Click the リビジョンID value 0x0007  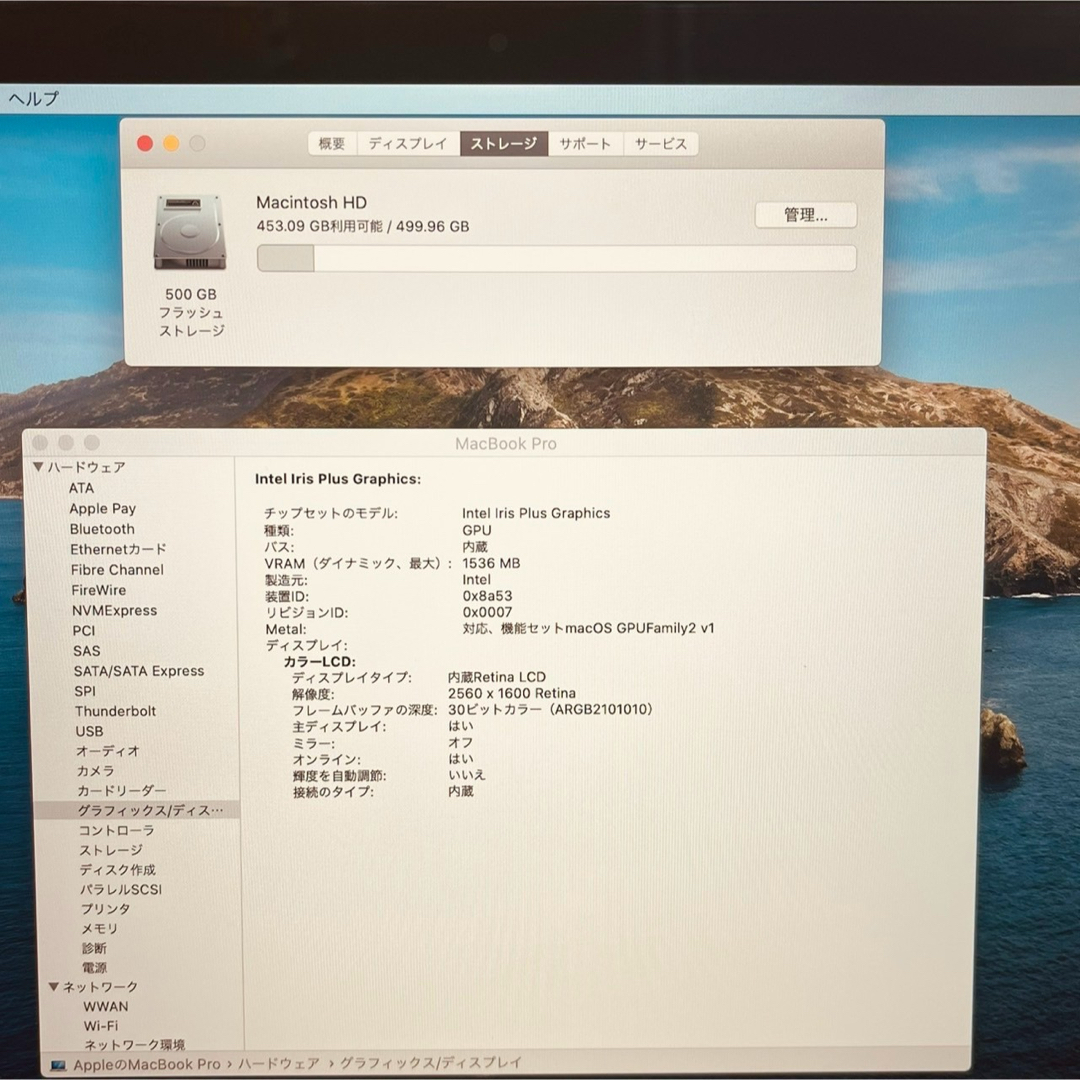pos(488,612)
